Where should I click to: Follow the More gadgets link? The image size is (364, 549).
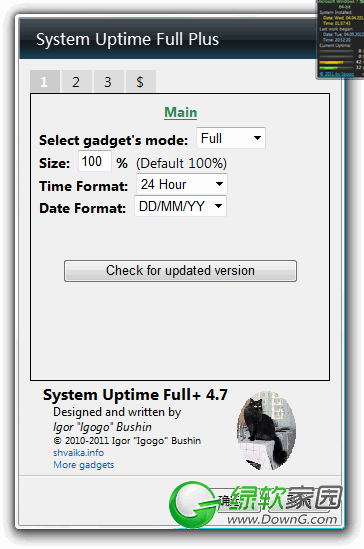tap(84, 465)
